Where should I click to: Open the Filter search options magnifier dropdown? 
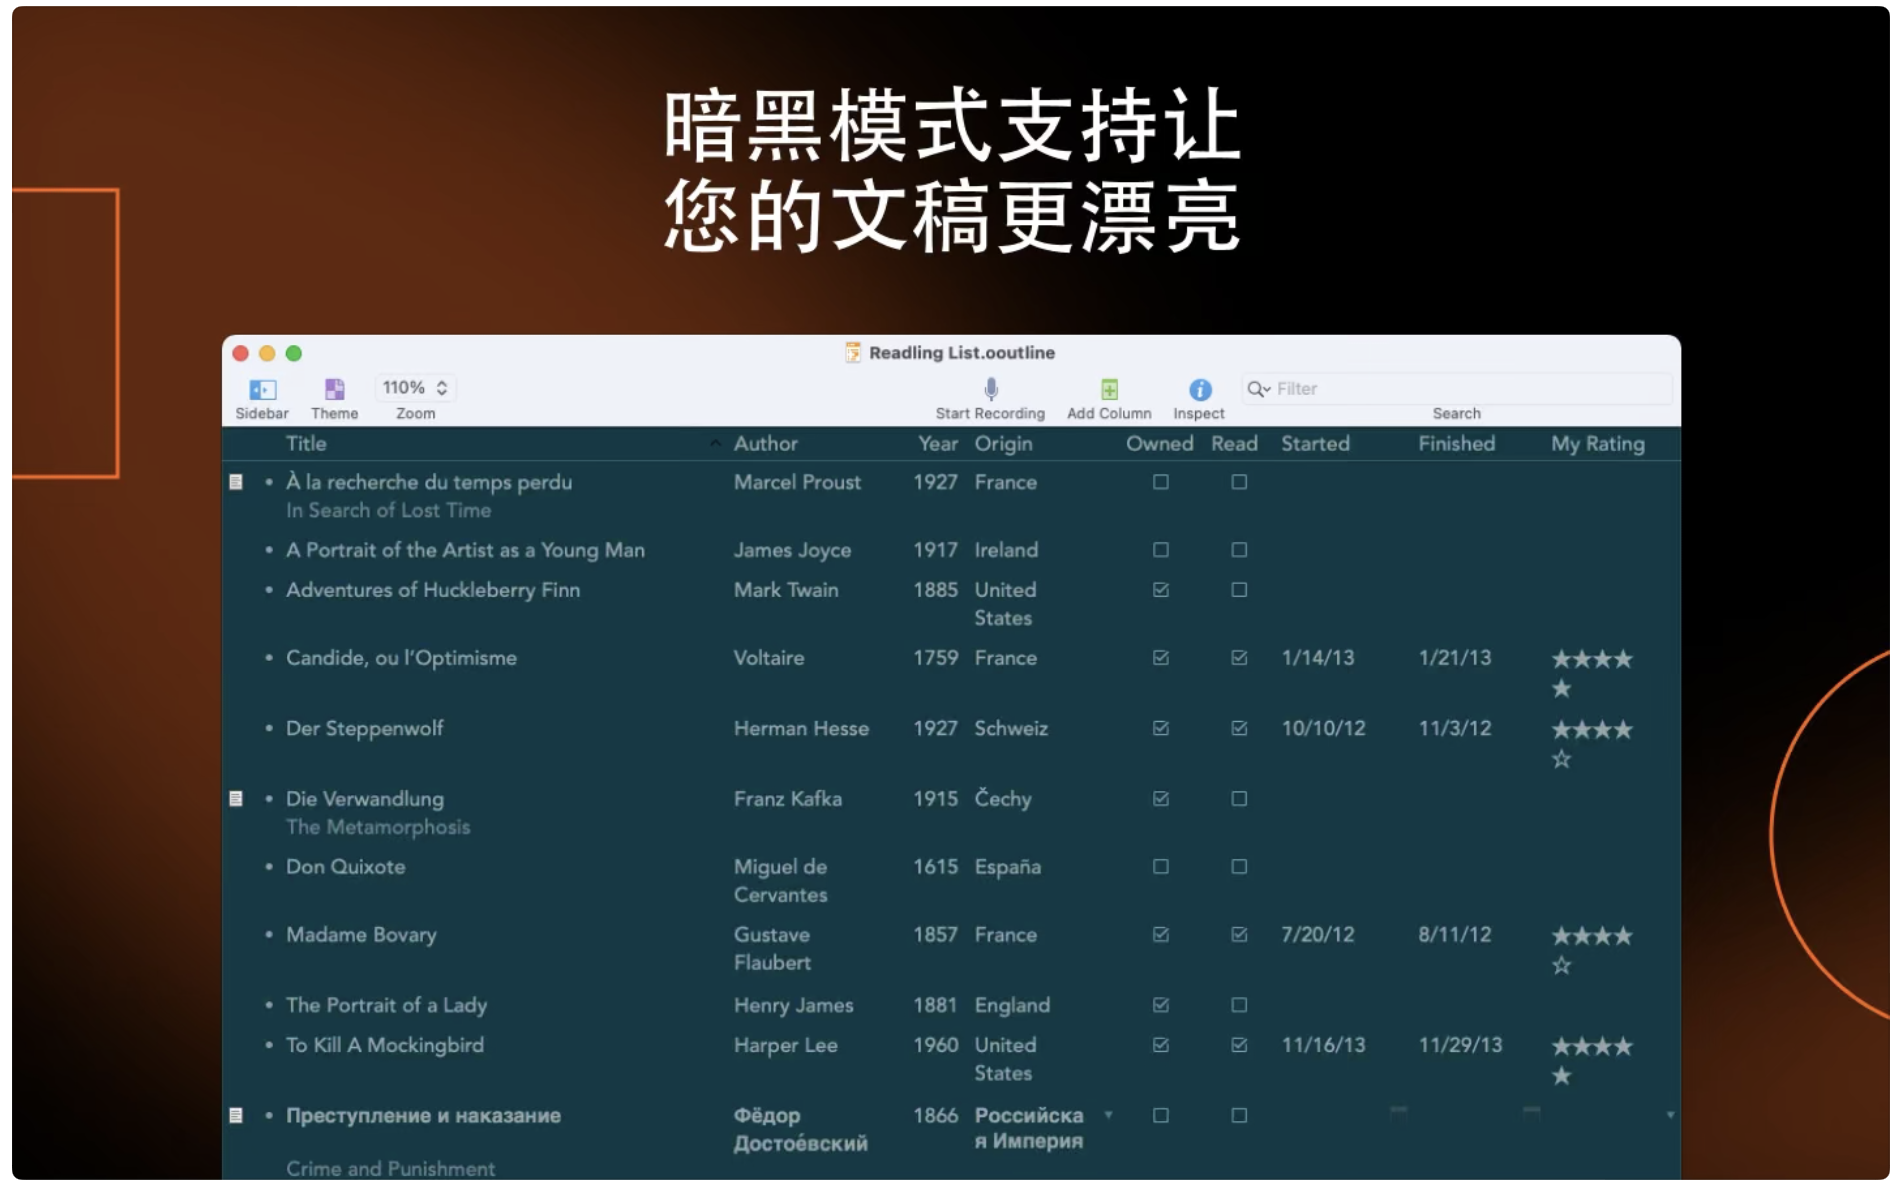click(x=1258, y=389)
